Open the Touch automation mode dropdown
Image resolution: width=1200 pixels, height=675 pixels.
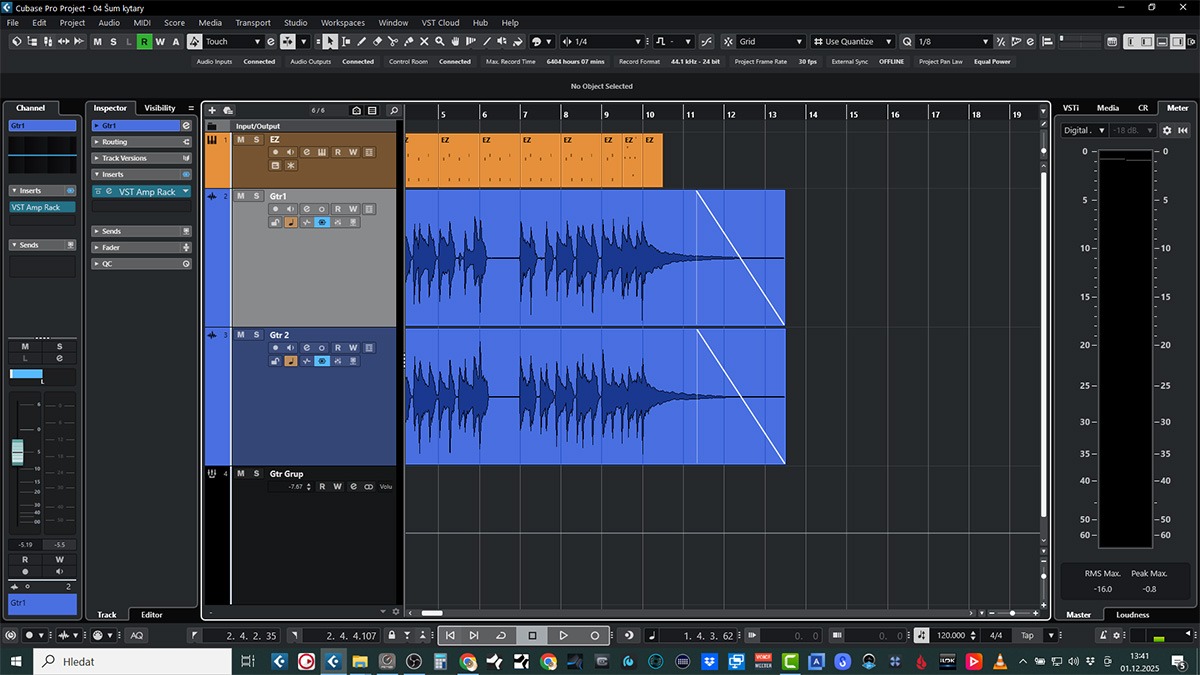pos(233,42)
